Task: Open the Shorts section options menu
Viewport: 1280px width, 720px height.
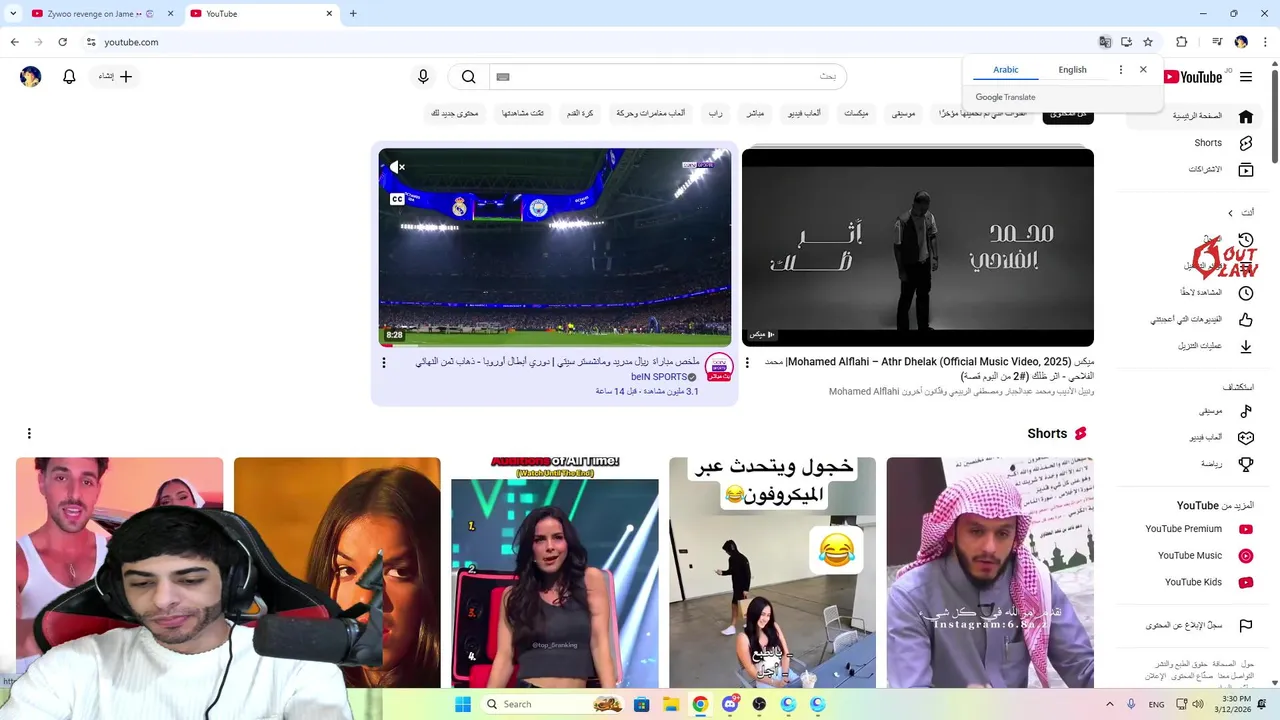Action: (29, 433)
